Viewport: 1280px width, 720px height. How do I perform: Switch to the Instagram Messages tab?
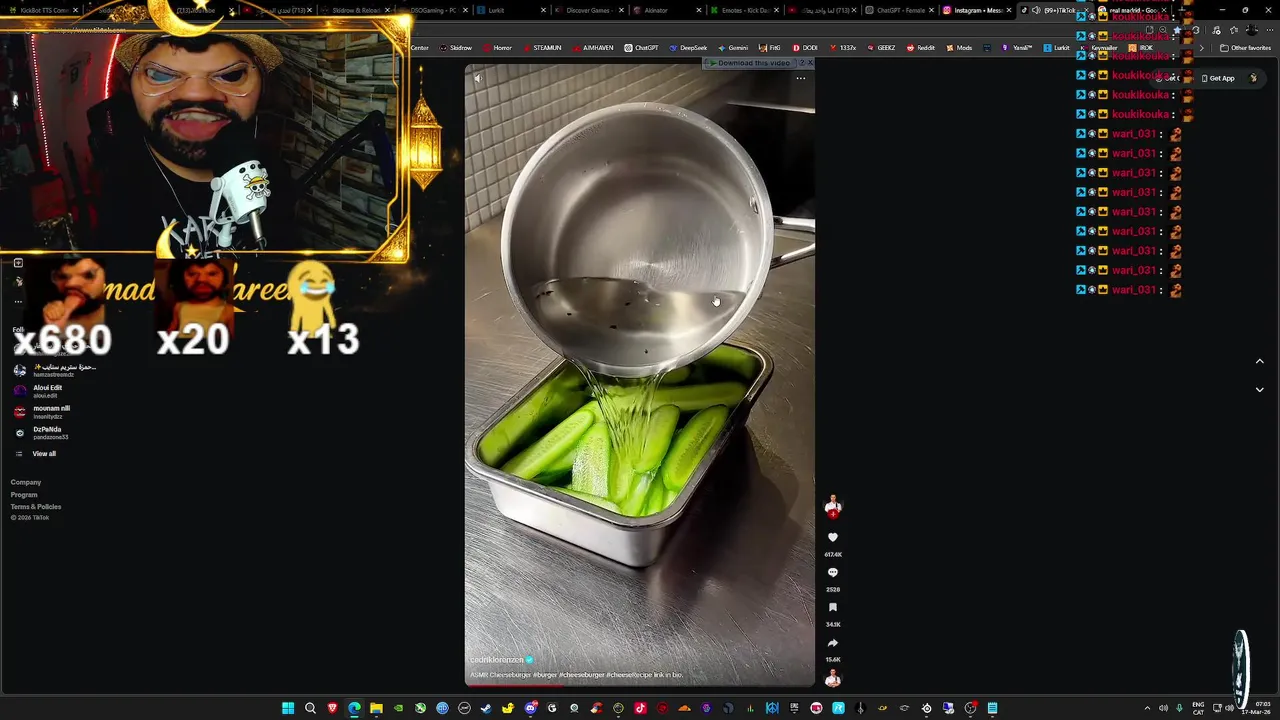tap(978, 10)
